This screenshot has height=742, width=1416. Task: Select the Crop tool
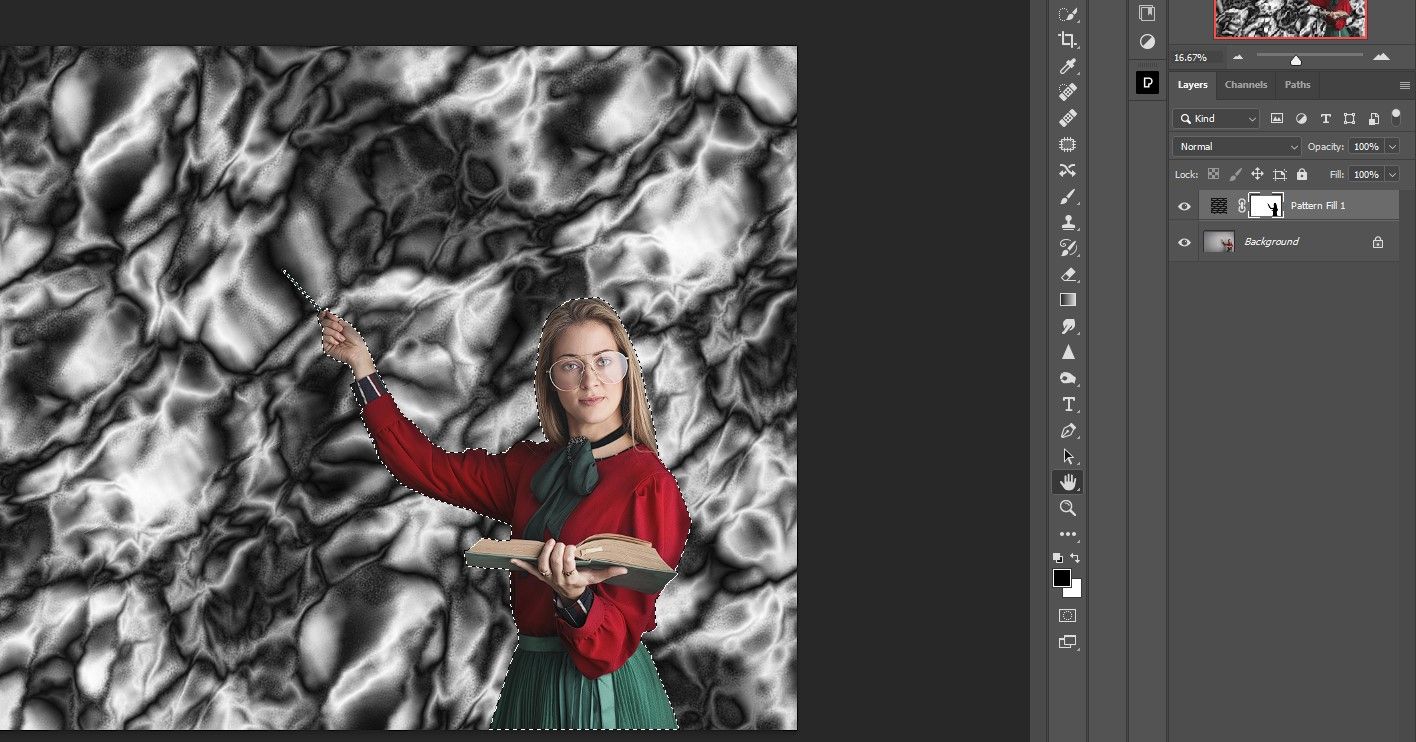pyautogui.click(x=1068, y=40)
